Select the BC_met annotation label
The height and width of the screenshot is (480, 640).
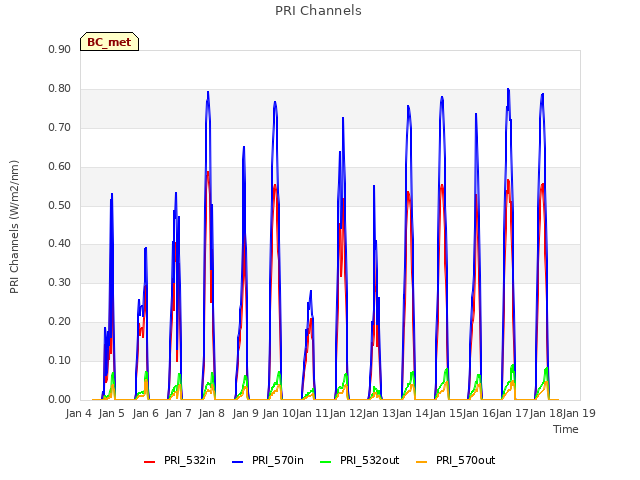click(x=109, y=42)
